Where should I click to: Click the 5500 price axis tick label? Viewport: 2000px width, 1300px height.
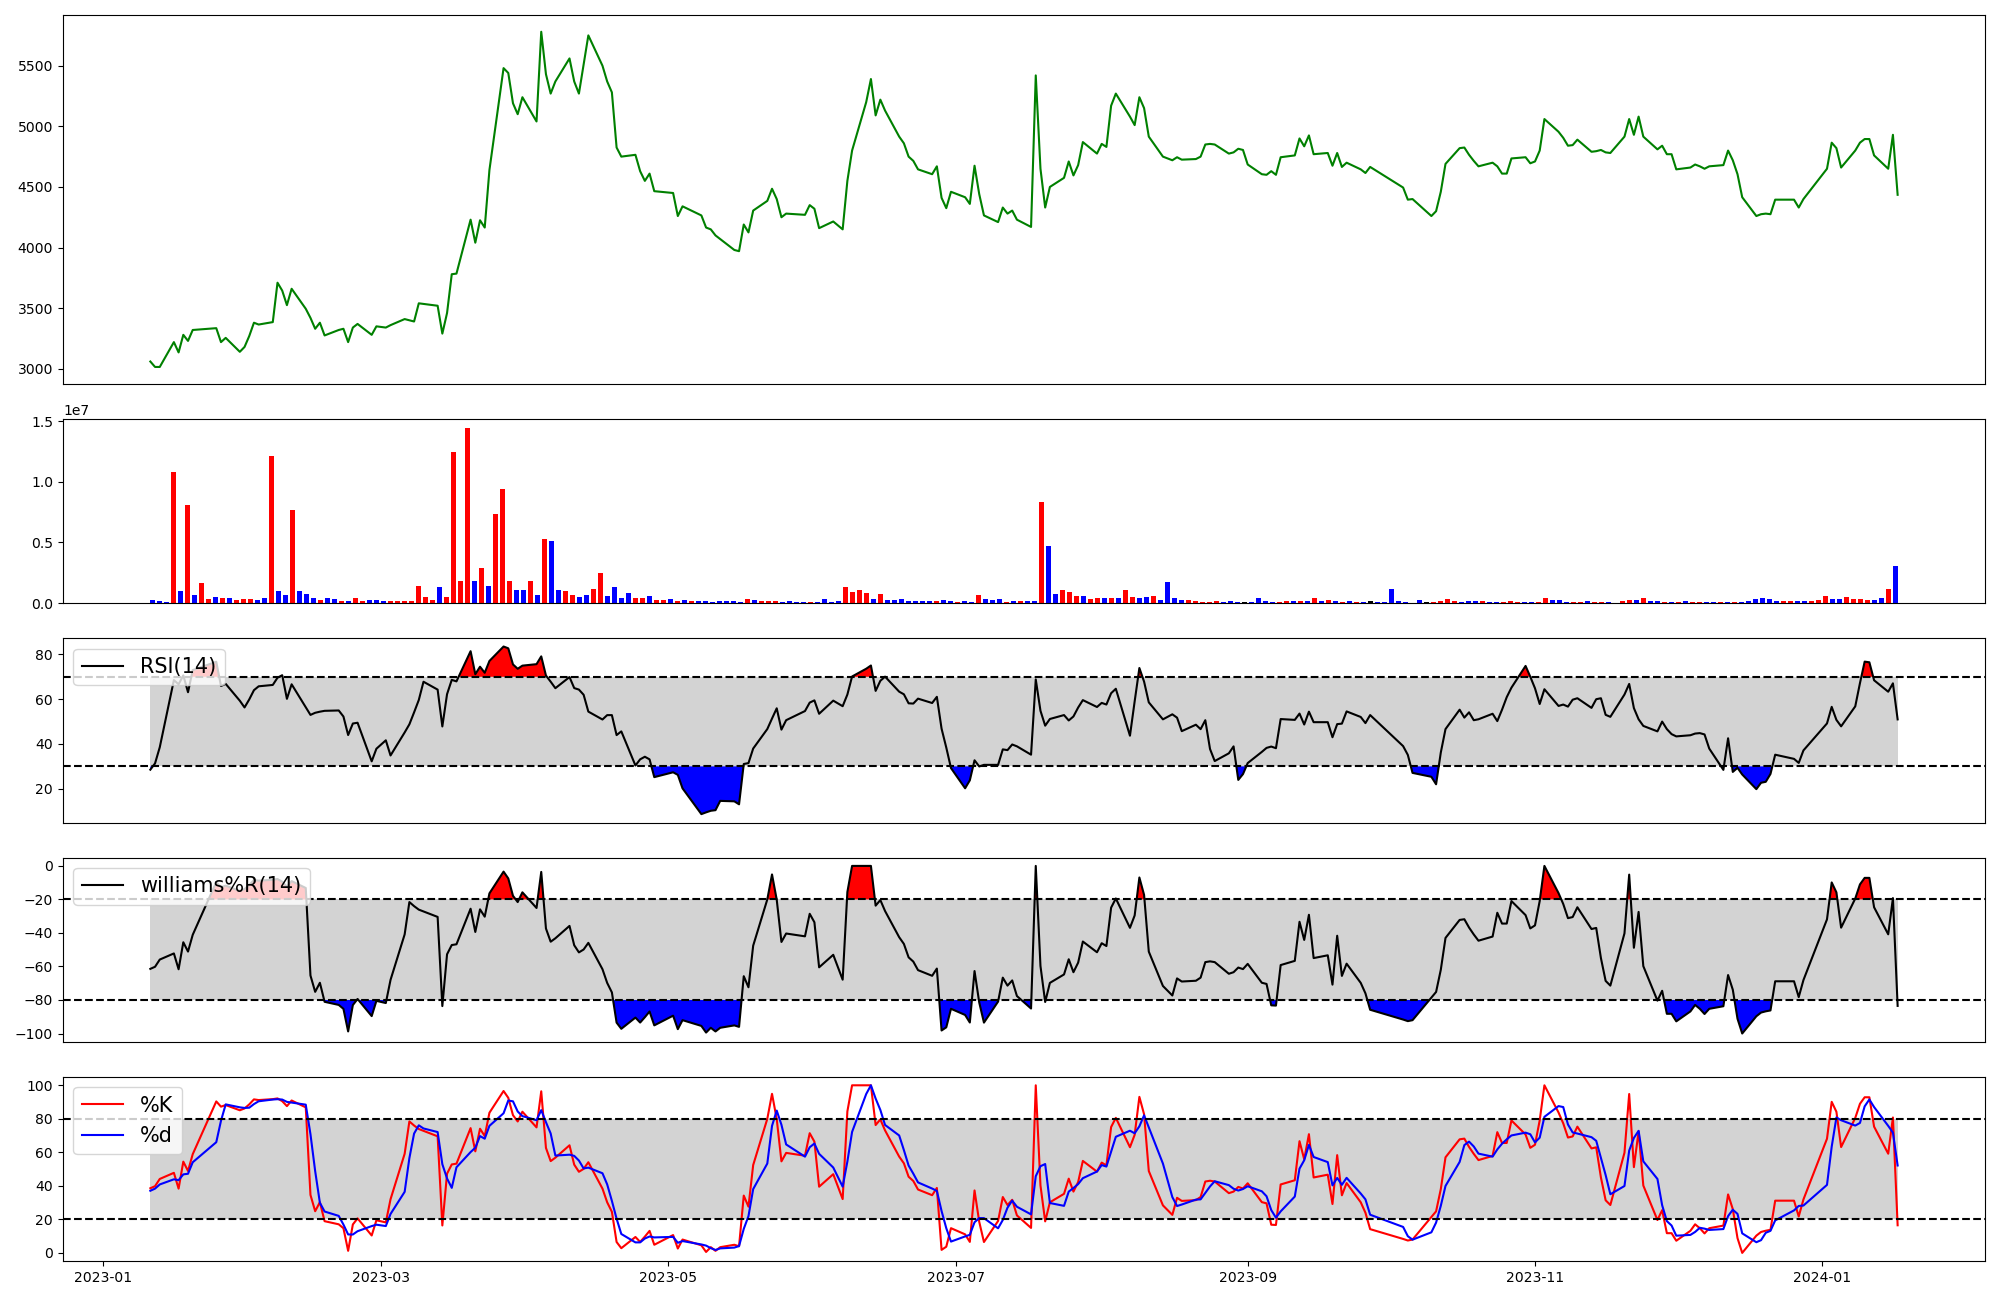[x=34, y=67]
